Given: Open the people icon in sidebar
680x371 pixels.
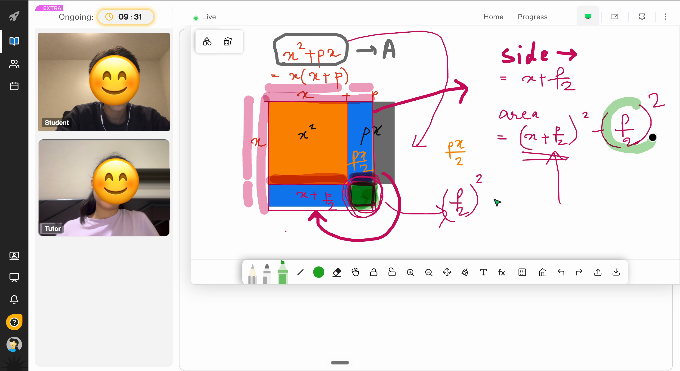Looking at the screenshot, I should click(x=14, y=64).
